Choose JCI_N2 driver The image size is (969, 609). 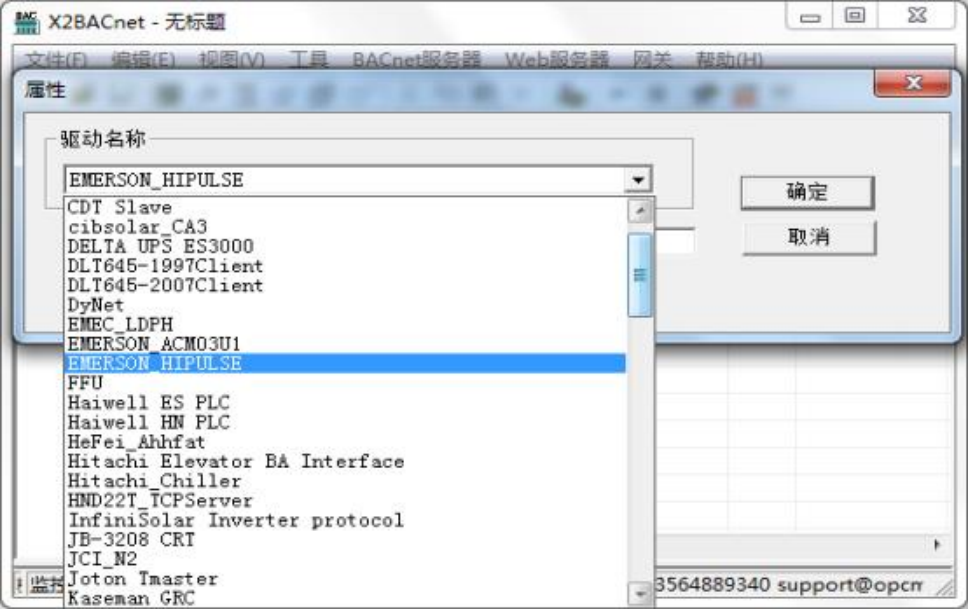click(x=345, y=560)
